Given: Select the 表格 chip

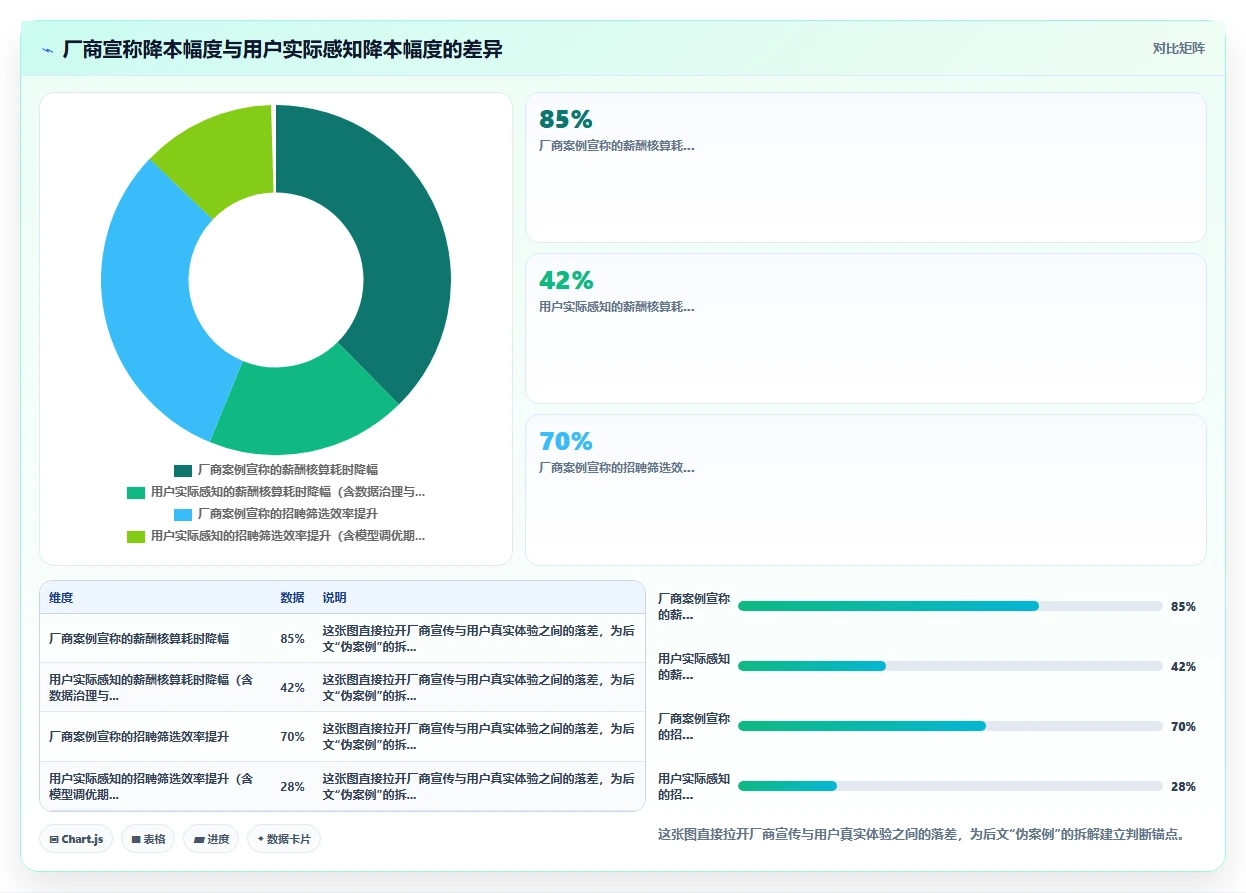Looking at the screenshot, I should click(x=149, y=839).
